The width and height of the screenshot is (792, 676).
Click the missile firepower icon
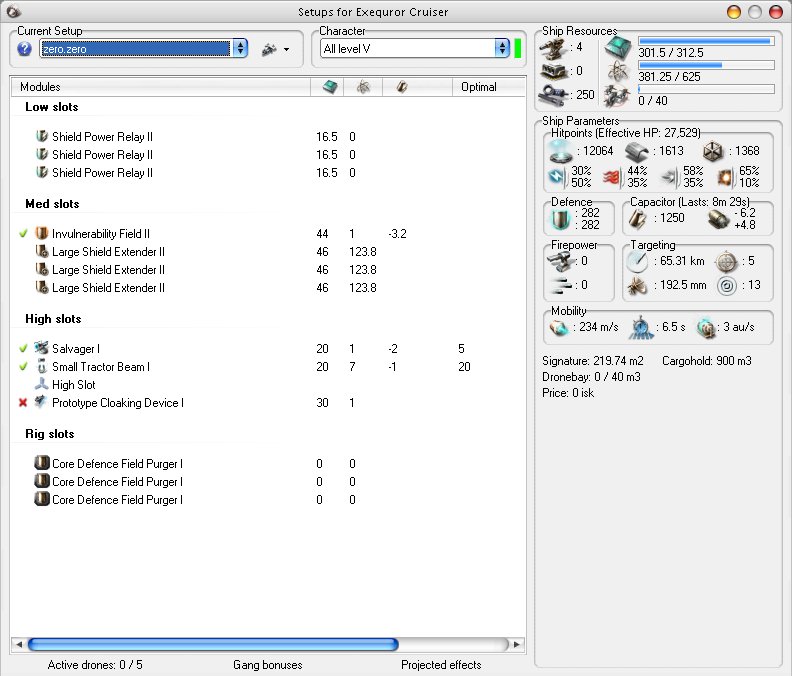[x=561, y=285]
